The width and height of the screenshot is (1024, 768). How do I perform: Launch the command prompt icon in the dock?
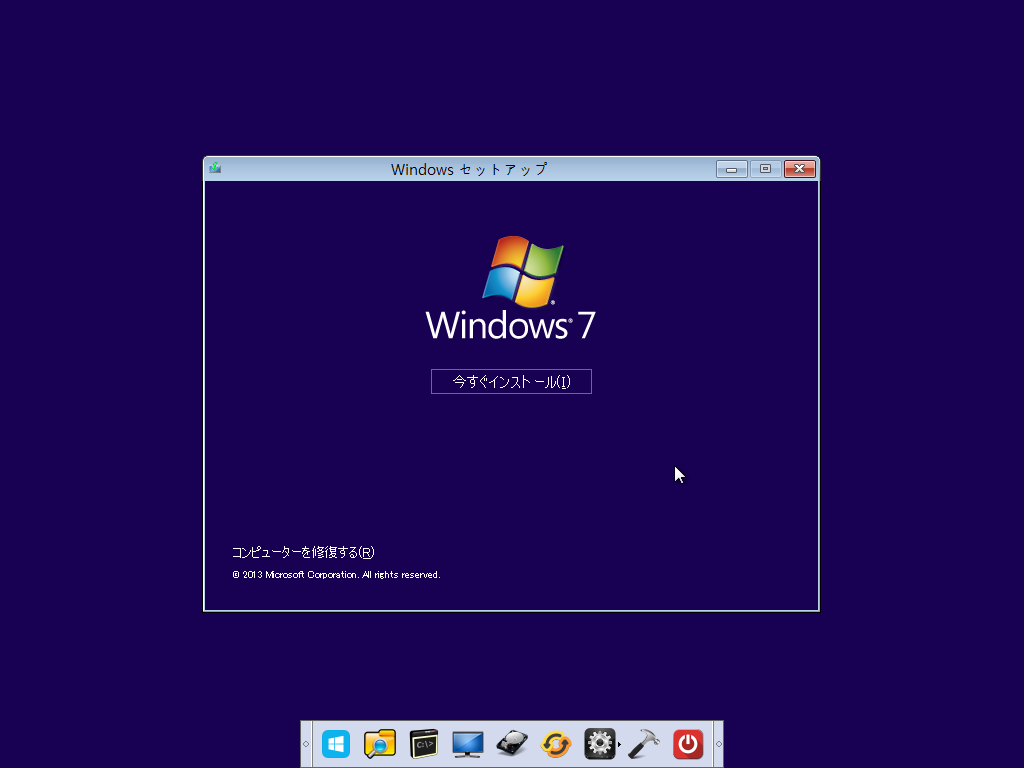424,744
